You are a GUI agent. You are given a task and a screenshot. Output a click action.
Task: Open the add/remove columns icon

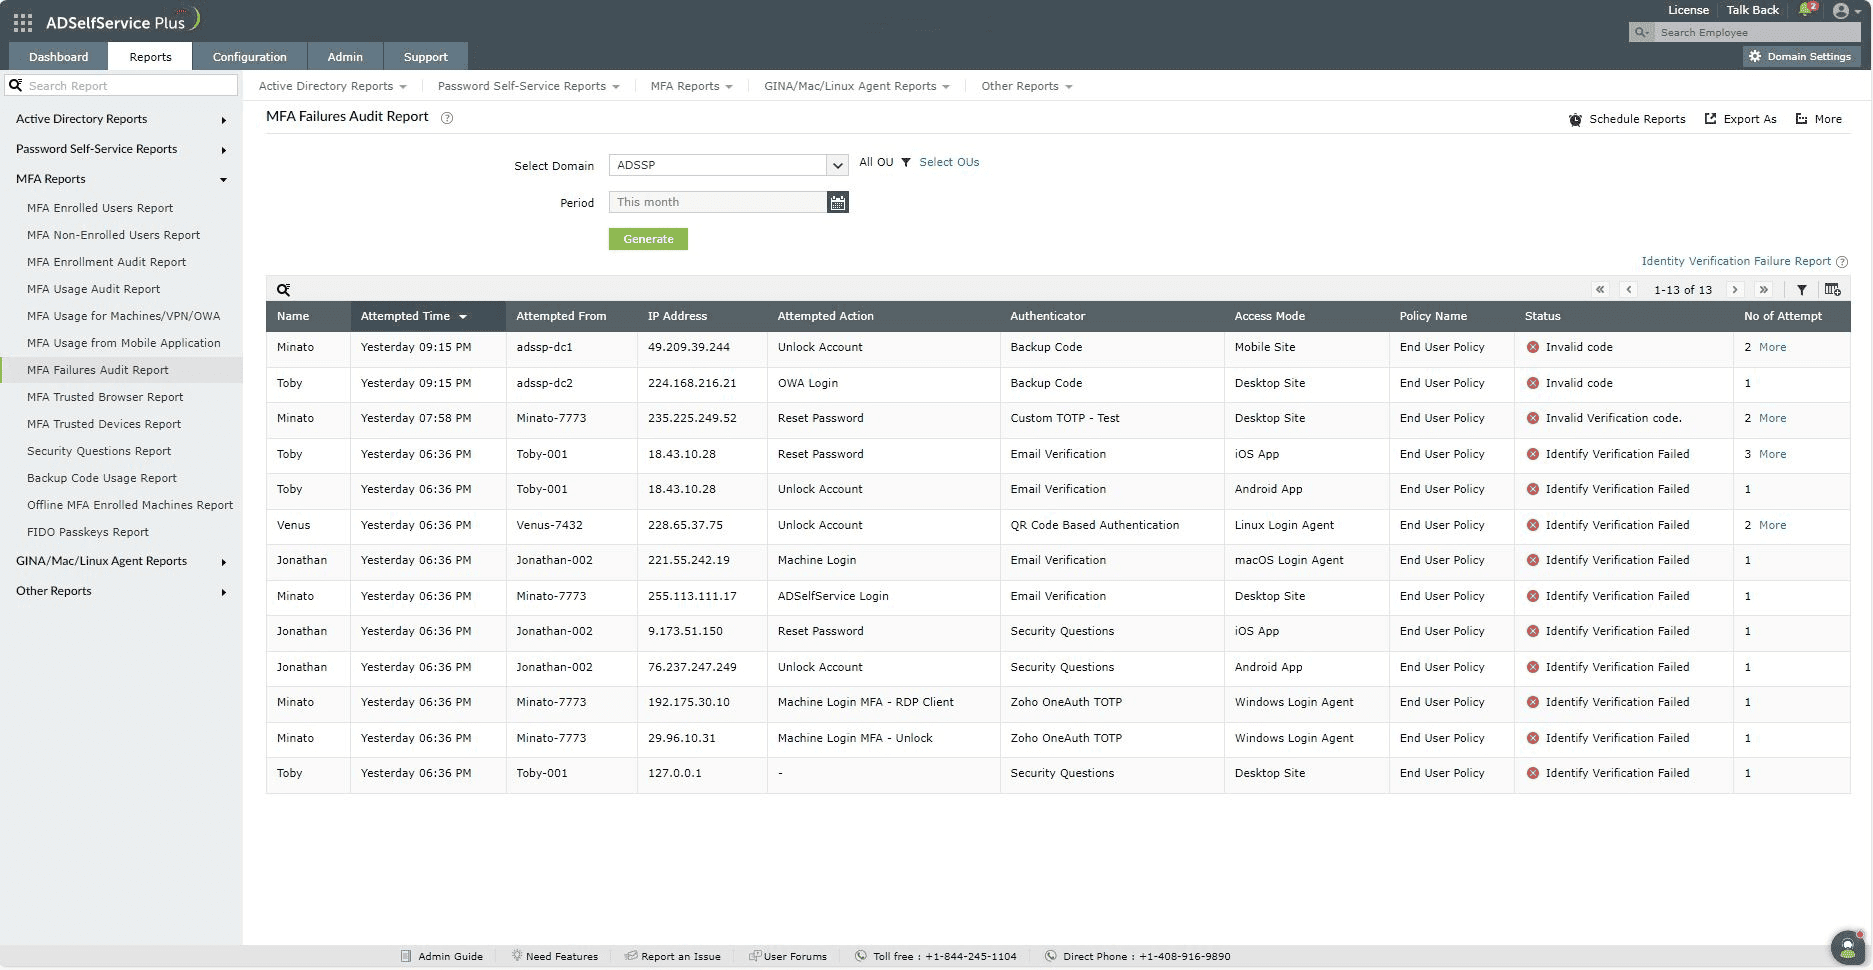[1833, 289]
